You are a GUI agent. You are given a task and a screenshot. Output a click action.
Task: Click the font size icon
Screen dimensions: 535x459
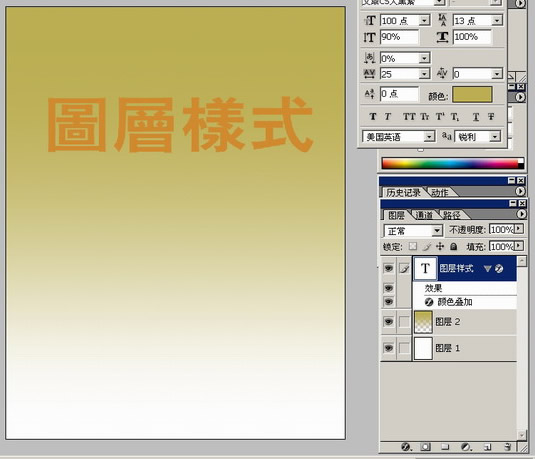click(x=370, y=20)
